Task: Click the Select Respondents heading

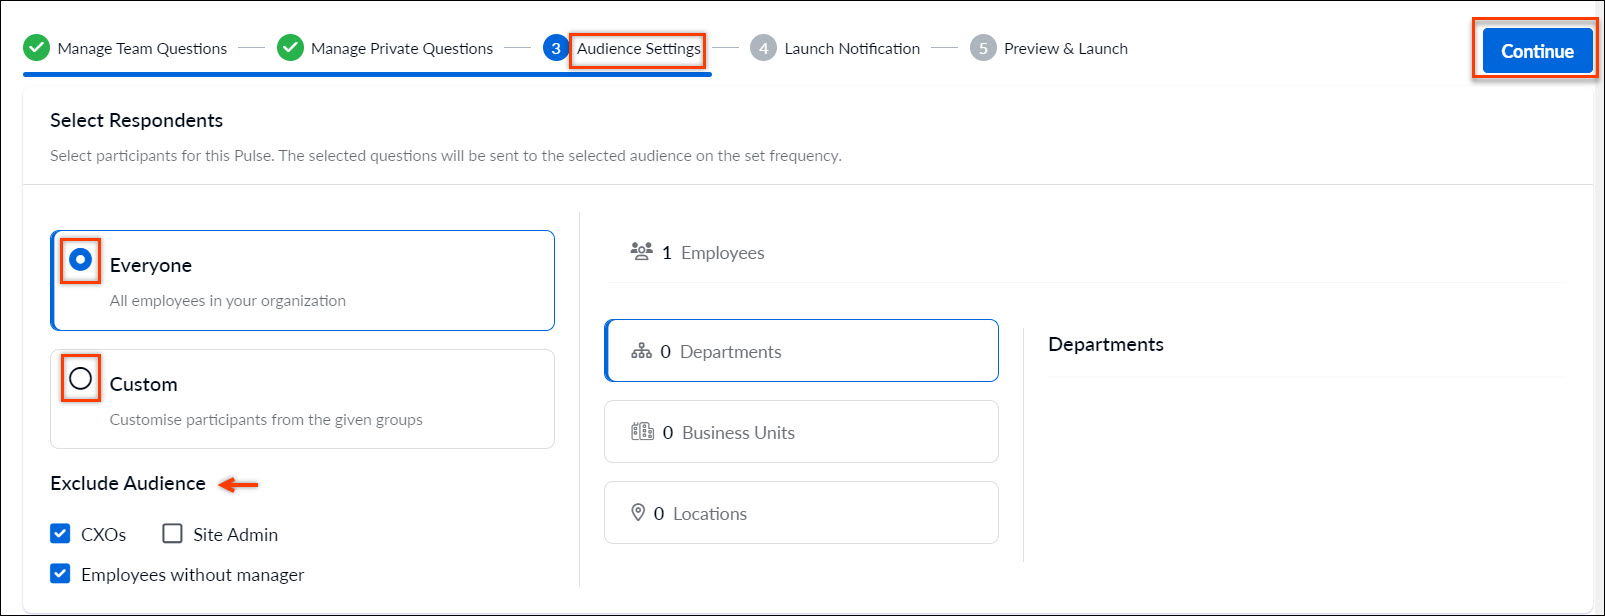Action: coord(137,120)
